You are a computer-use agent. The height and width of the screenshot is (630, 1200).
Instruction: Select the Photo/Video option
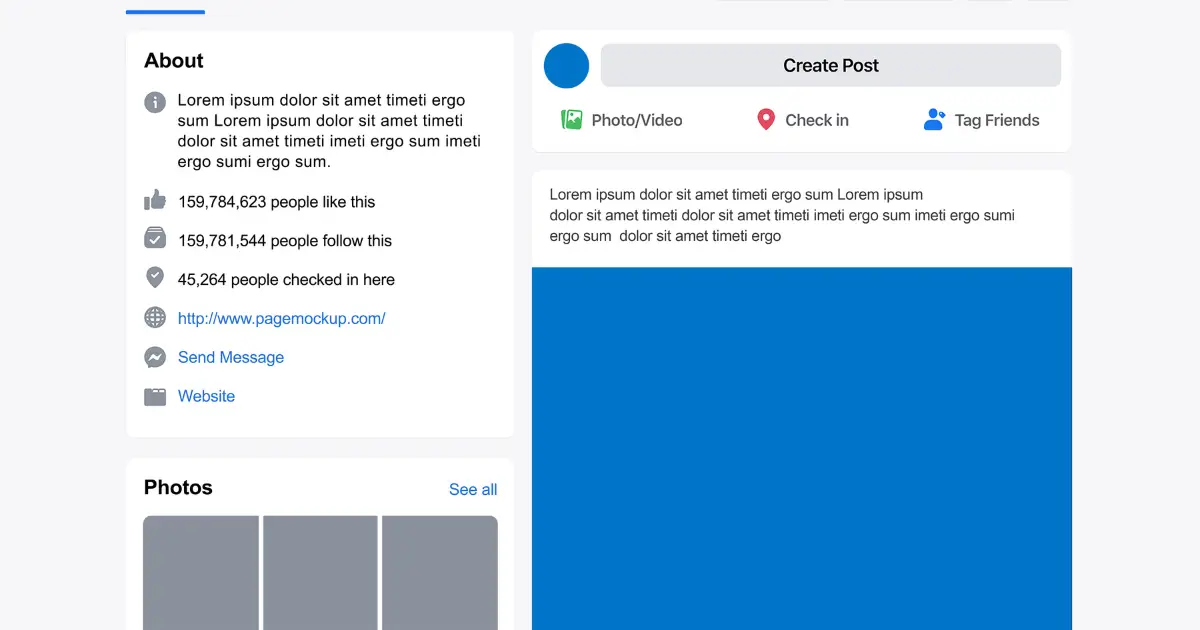622,120
